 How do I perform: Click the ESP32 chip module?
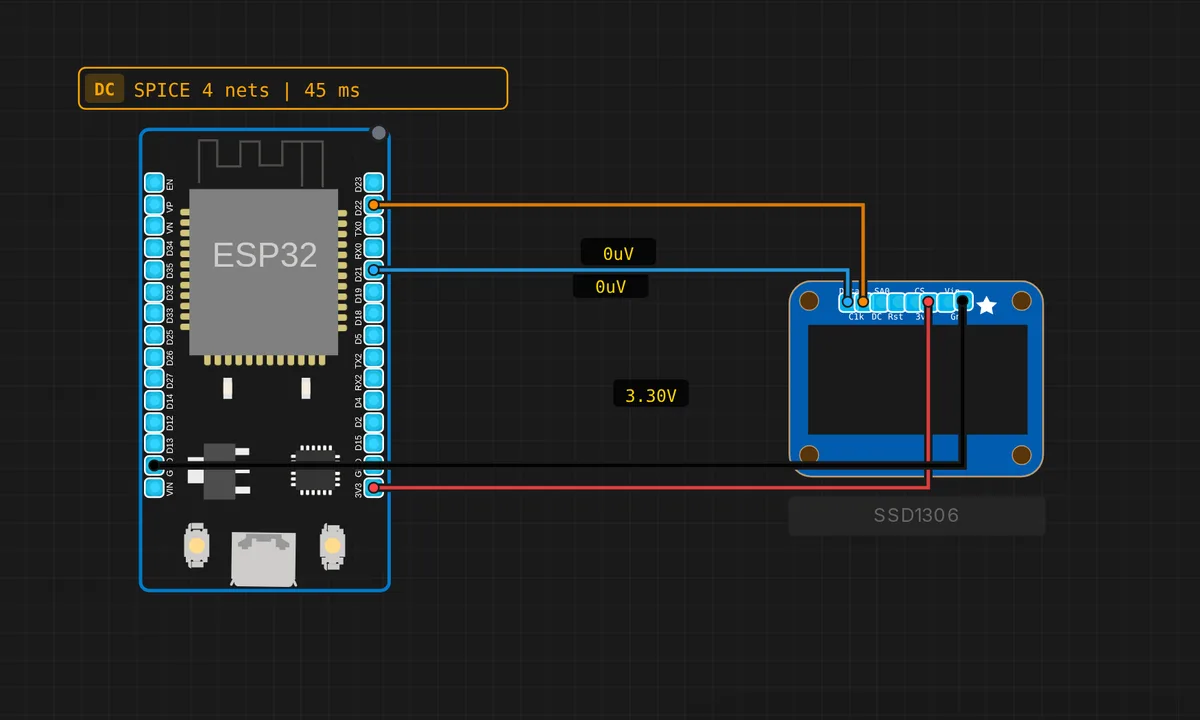click(x=265, y=273)
